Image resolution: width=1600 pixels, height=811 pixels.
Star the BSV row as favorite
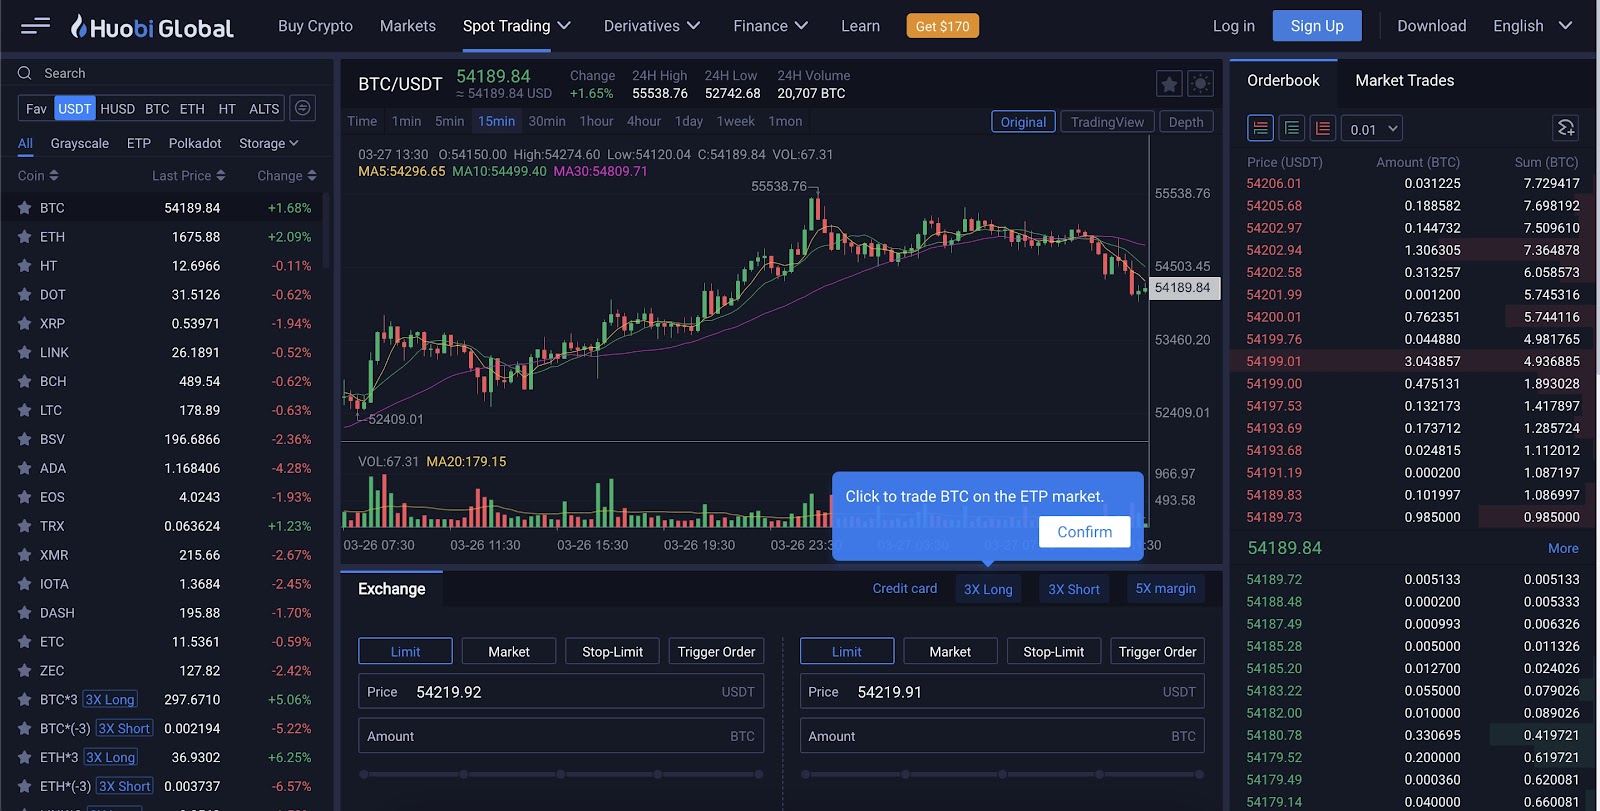click(24, 440)
